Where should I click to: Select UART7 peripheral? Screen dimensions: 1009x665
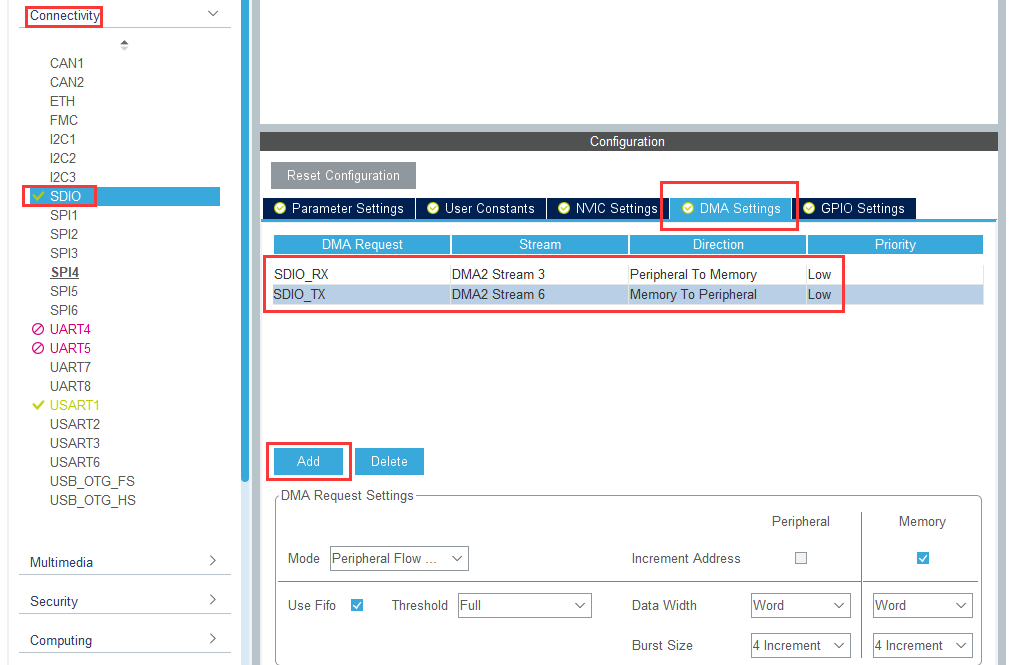click(x=70, y=367)
